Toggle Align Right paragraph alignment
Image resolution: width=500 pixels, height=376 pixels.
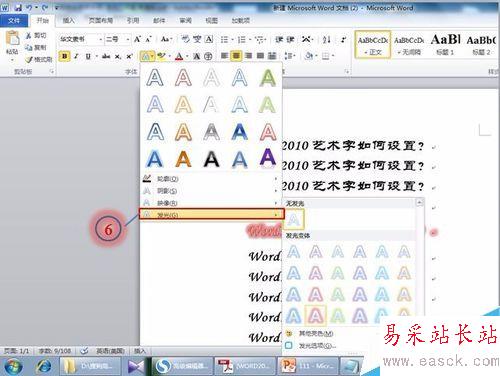(x=248, y=56)
